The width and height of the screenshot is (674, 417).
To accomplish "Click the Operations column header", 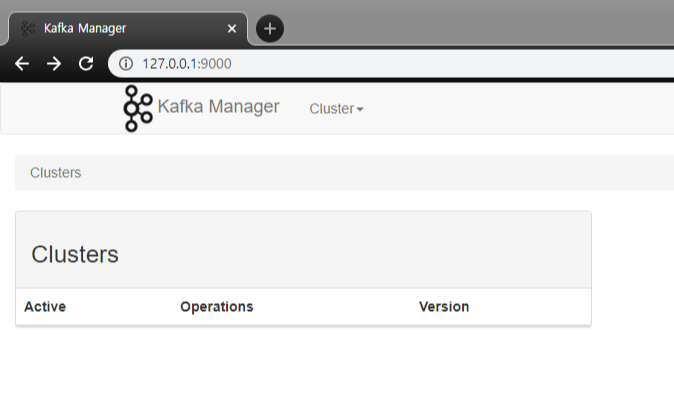I will tap(217, 307).
